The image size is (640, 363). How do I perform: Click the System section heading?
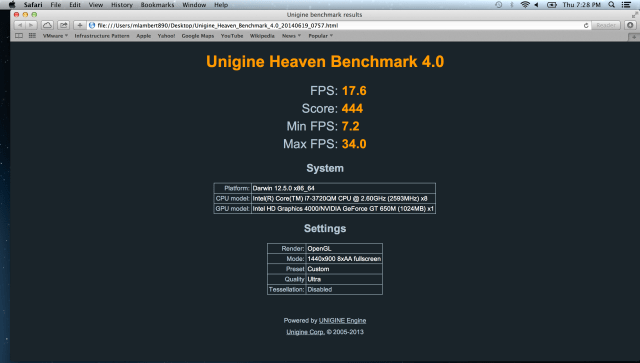point(325,168)
